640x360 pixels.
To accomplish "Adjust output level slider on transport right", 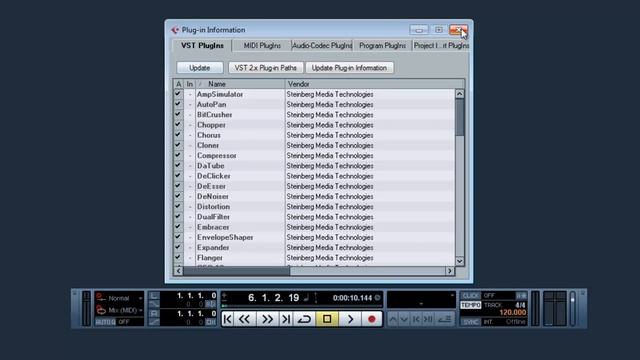I will (x=573, y=309).
